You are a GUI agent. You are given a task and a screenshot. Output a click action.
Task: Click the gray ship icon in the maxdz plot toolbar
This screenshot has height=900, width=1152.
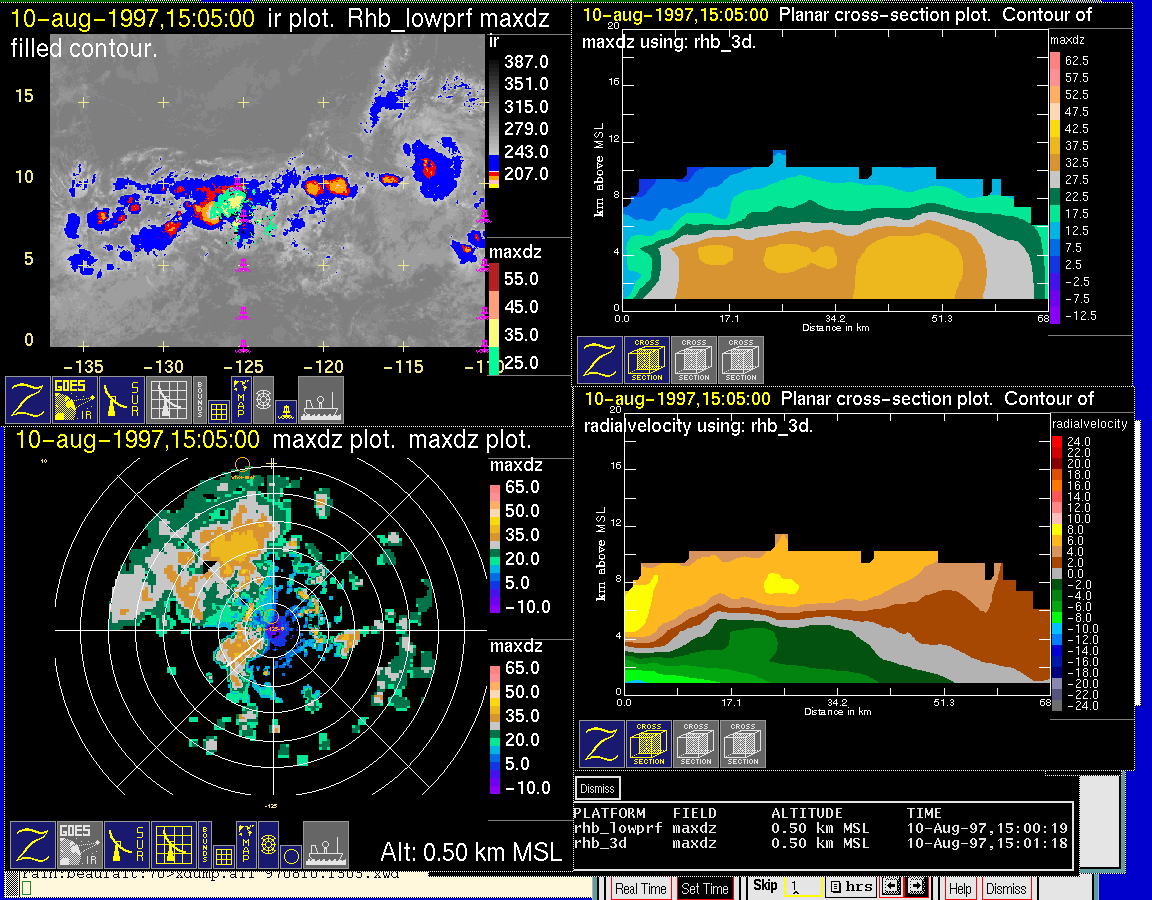point(325,845)
